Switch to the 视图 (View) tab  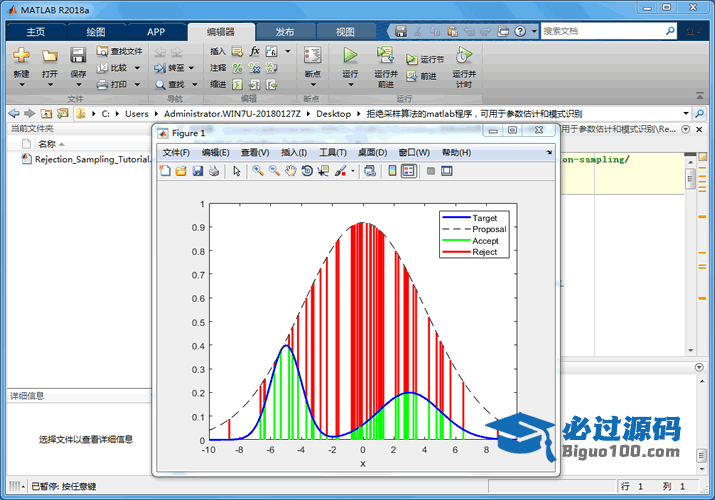tap(345, 32)
